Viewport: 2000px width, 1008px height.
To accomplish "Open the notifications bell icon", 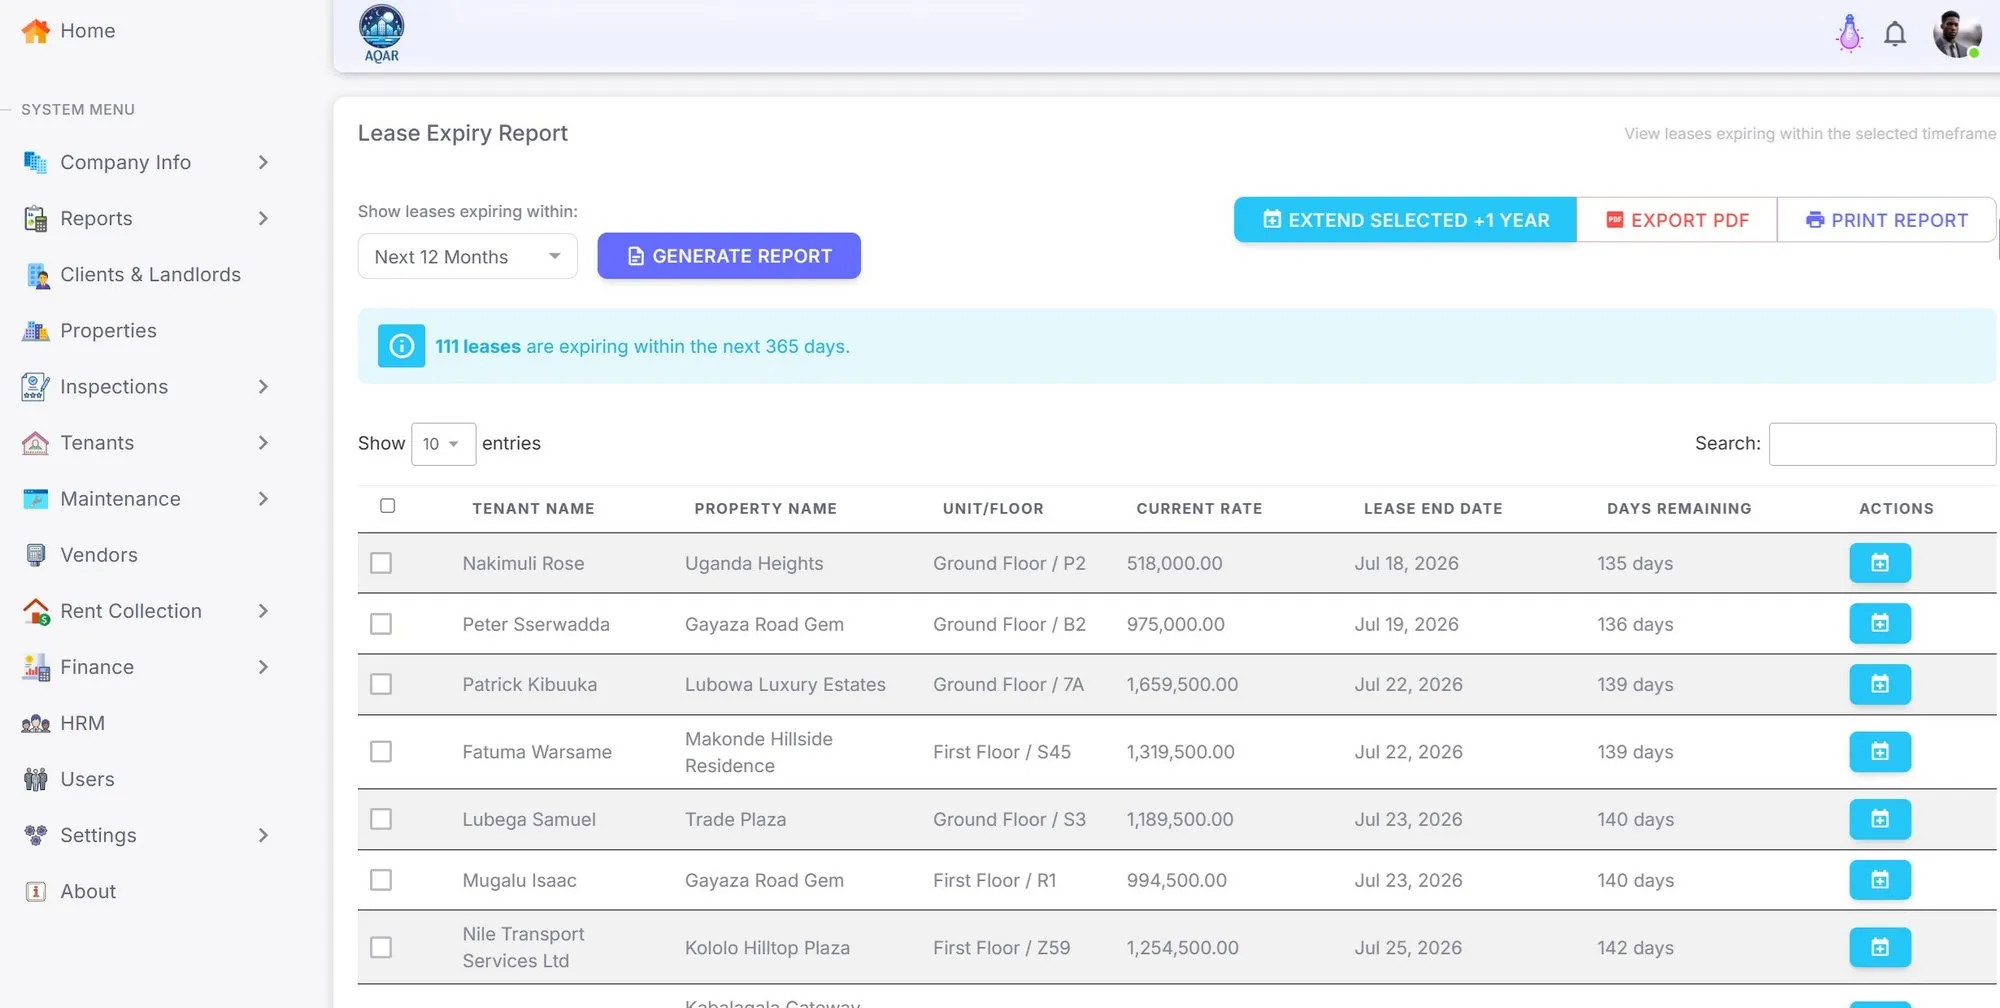I will pos(1894,34).
